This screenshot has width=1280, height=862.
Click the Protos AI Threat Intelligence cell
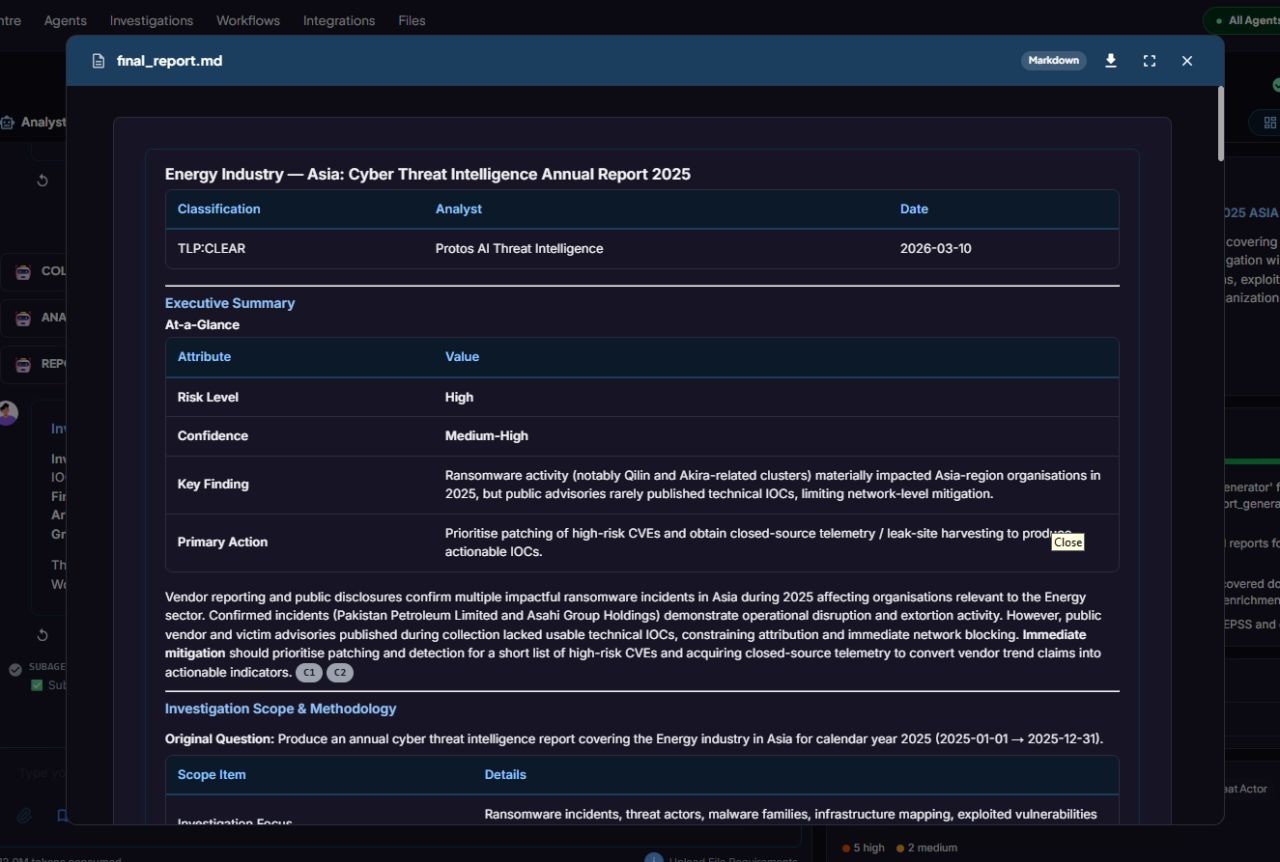tap(519, 249)
